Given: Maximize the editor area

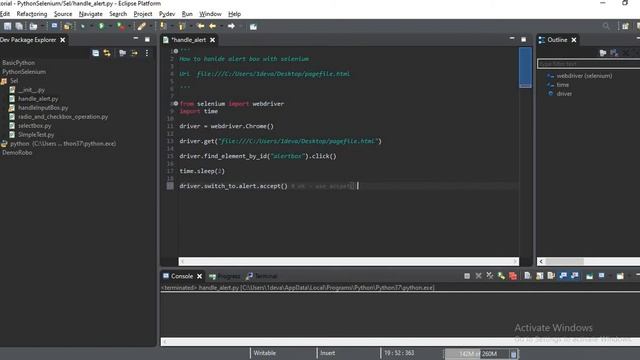Looking at the screenshot, I should [524, 40].
